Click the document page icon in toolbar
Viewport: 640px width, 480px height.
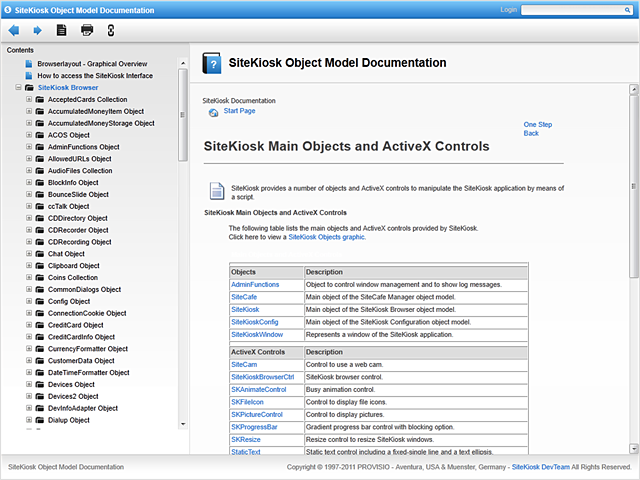(x=62, y=30)
